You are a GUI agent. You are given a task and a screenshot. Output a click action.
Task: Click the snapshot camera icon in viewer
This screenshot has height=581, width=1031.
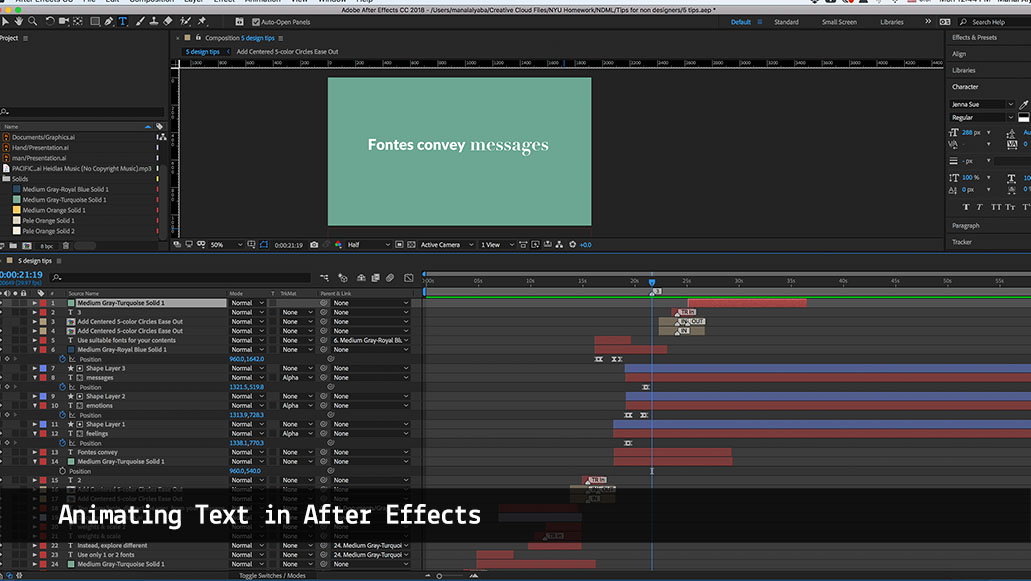[x=314, y=245]
